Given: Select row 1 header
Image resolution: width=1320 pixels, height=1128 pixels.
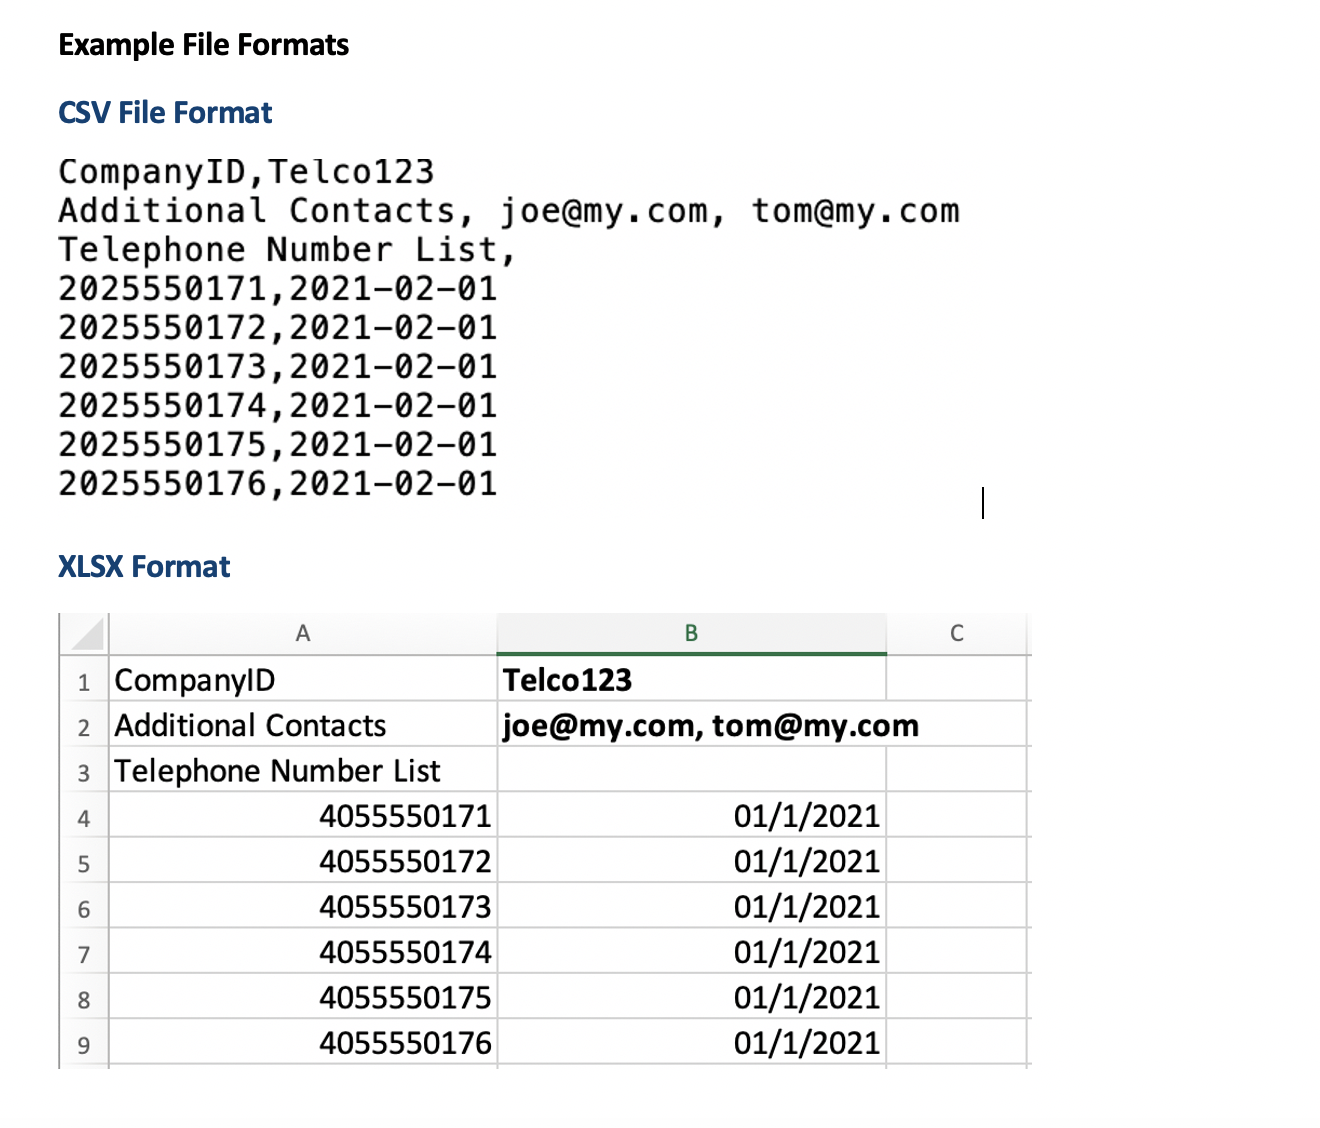Looking at the screenshot, I should click(x=84, y=682).
